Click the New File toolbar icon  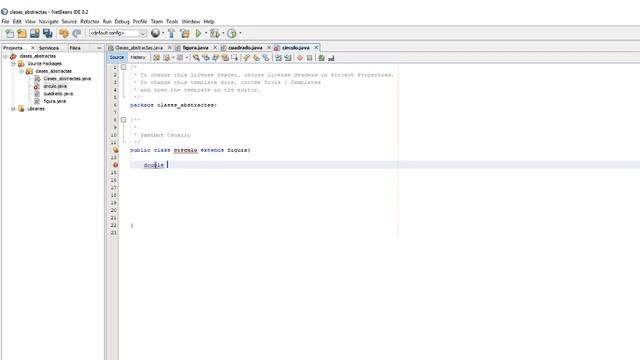coord(9,33)
